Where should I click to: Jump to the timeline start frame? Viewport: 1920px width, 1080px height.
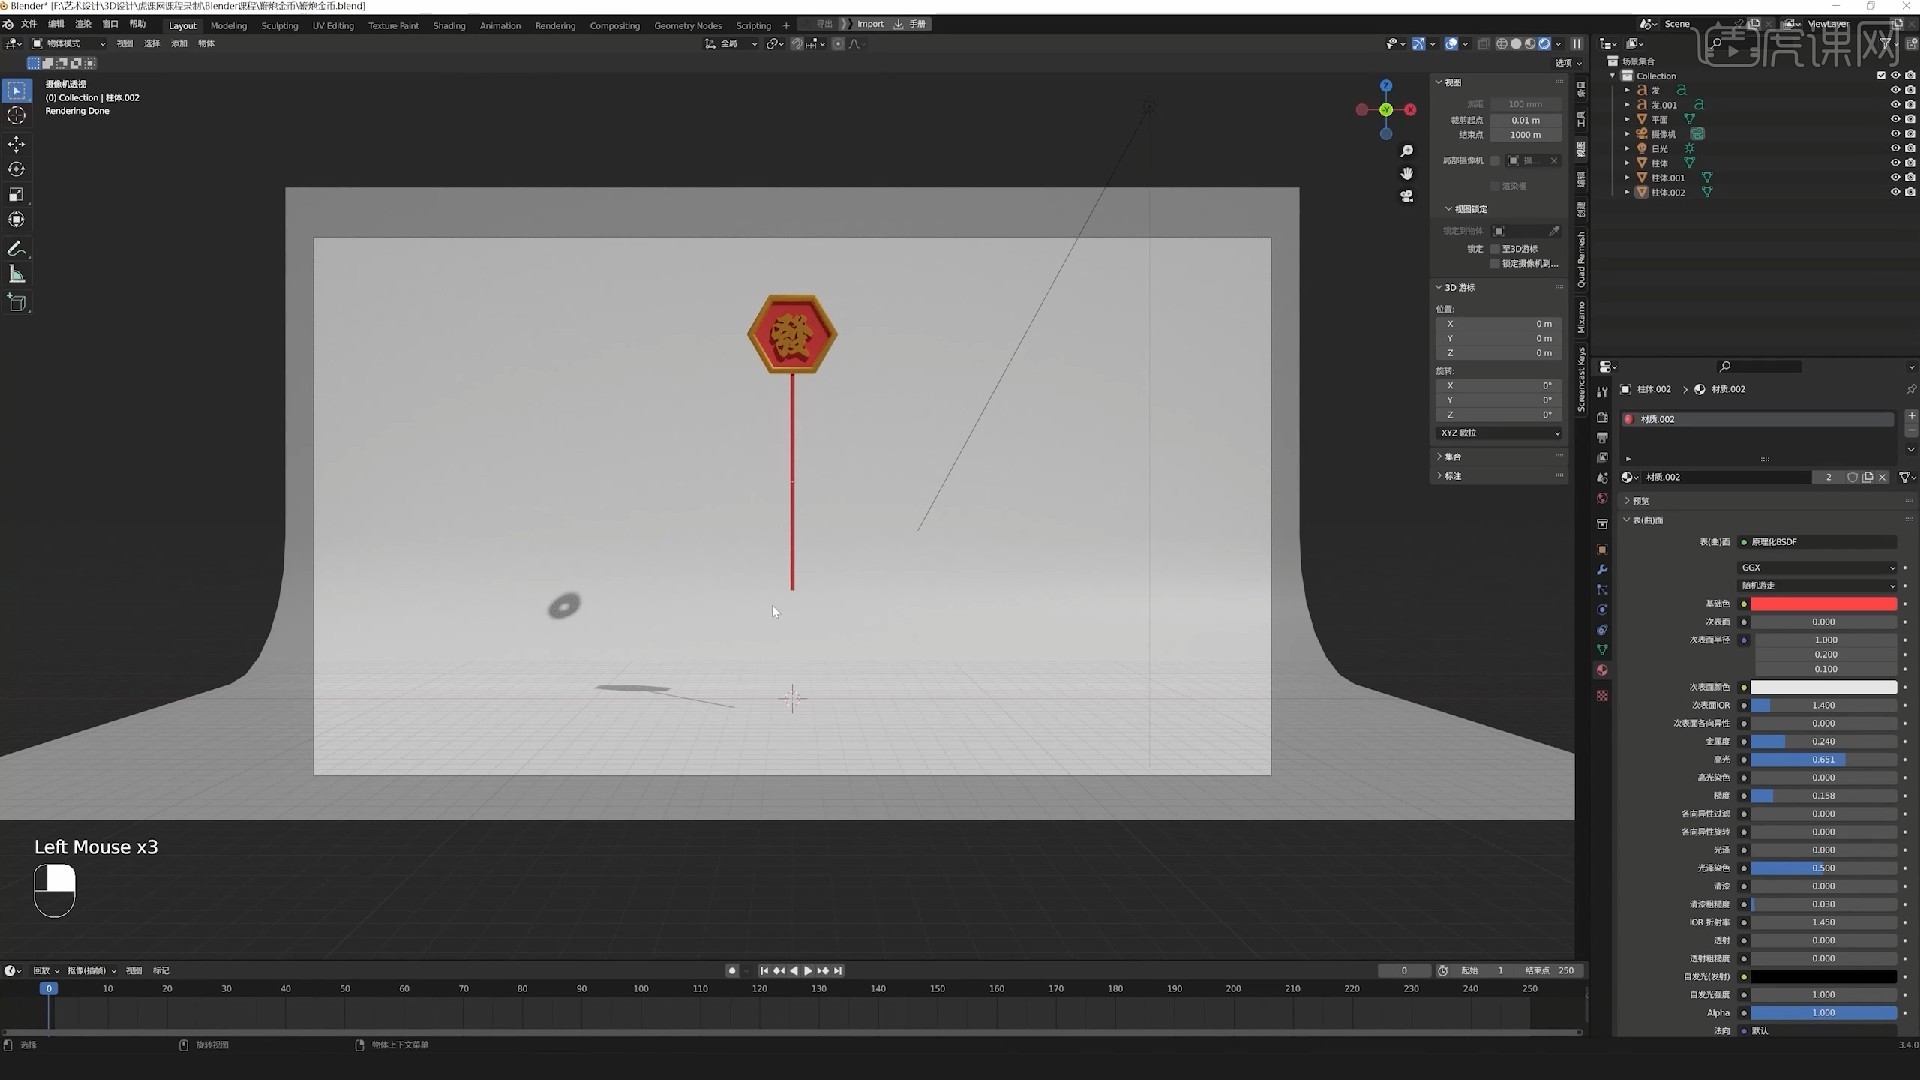[764, 971]
